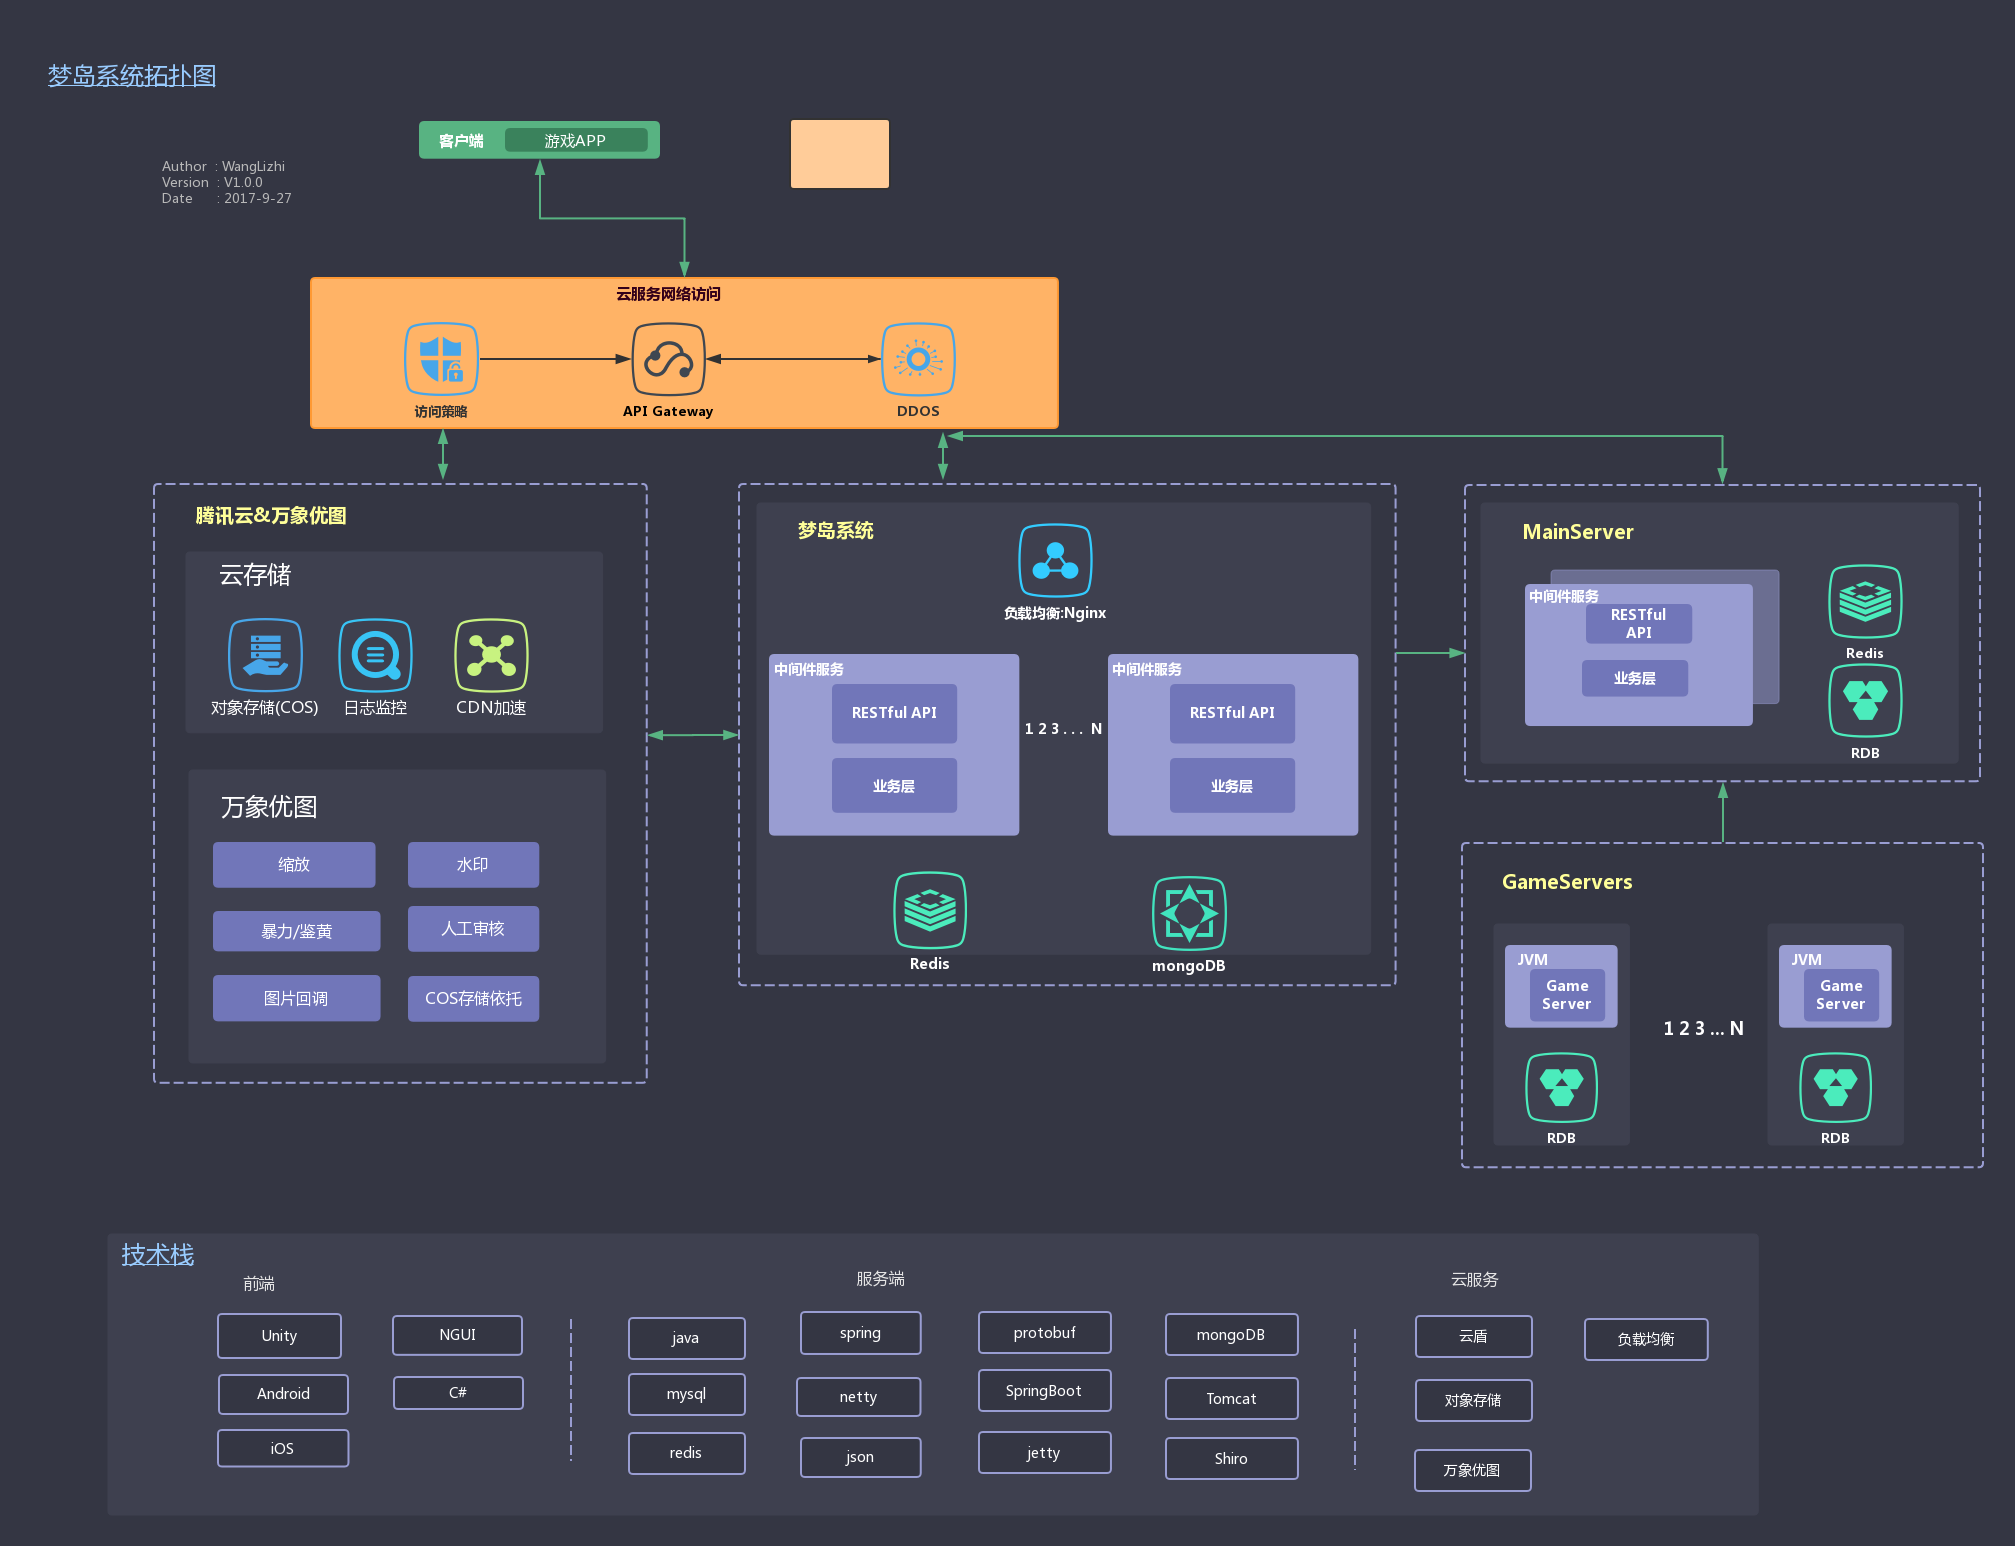Select the 负载均衡 cloud service box
This screenshot has height=1546, width=2015.
pyautogui.click(x=1646, y=1340)
